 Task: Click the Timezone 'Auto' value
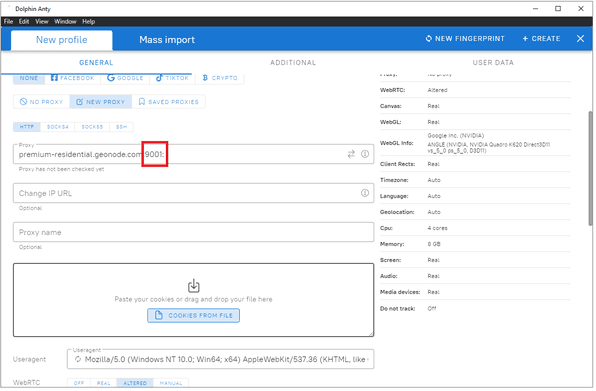pos(435,180)
